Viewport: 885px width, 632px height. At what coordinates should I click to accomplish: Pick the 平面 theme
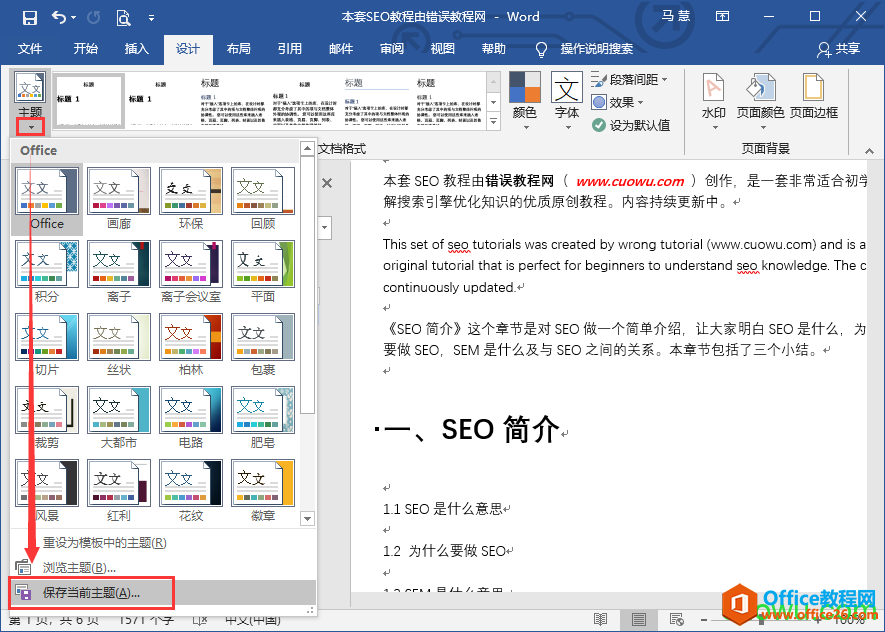coord(263,272)
